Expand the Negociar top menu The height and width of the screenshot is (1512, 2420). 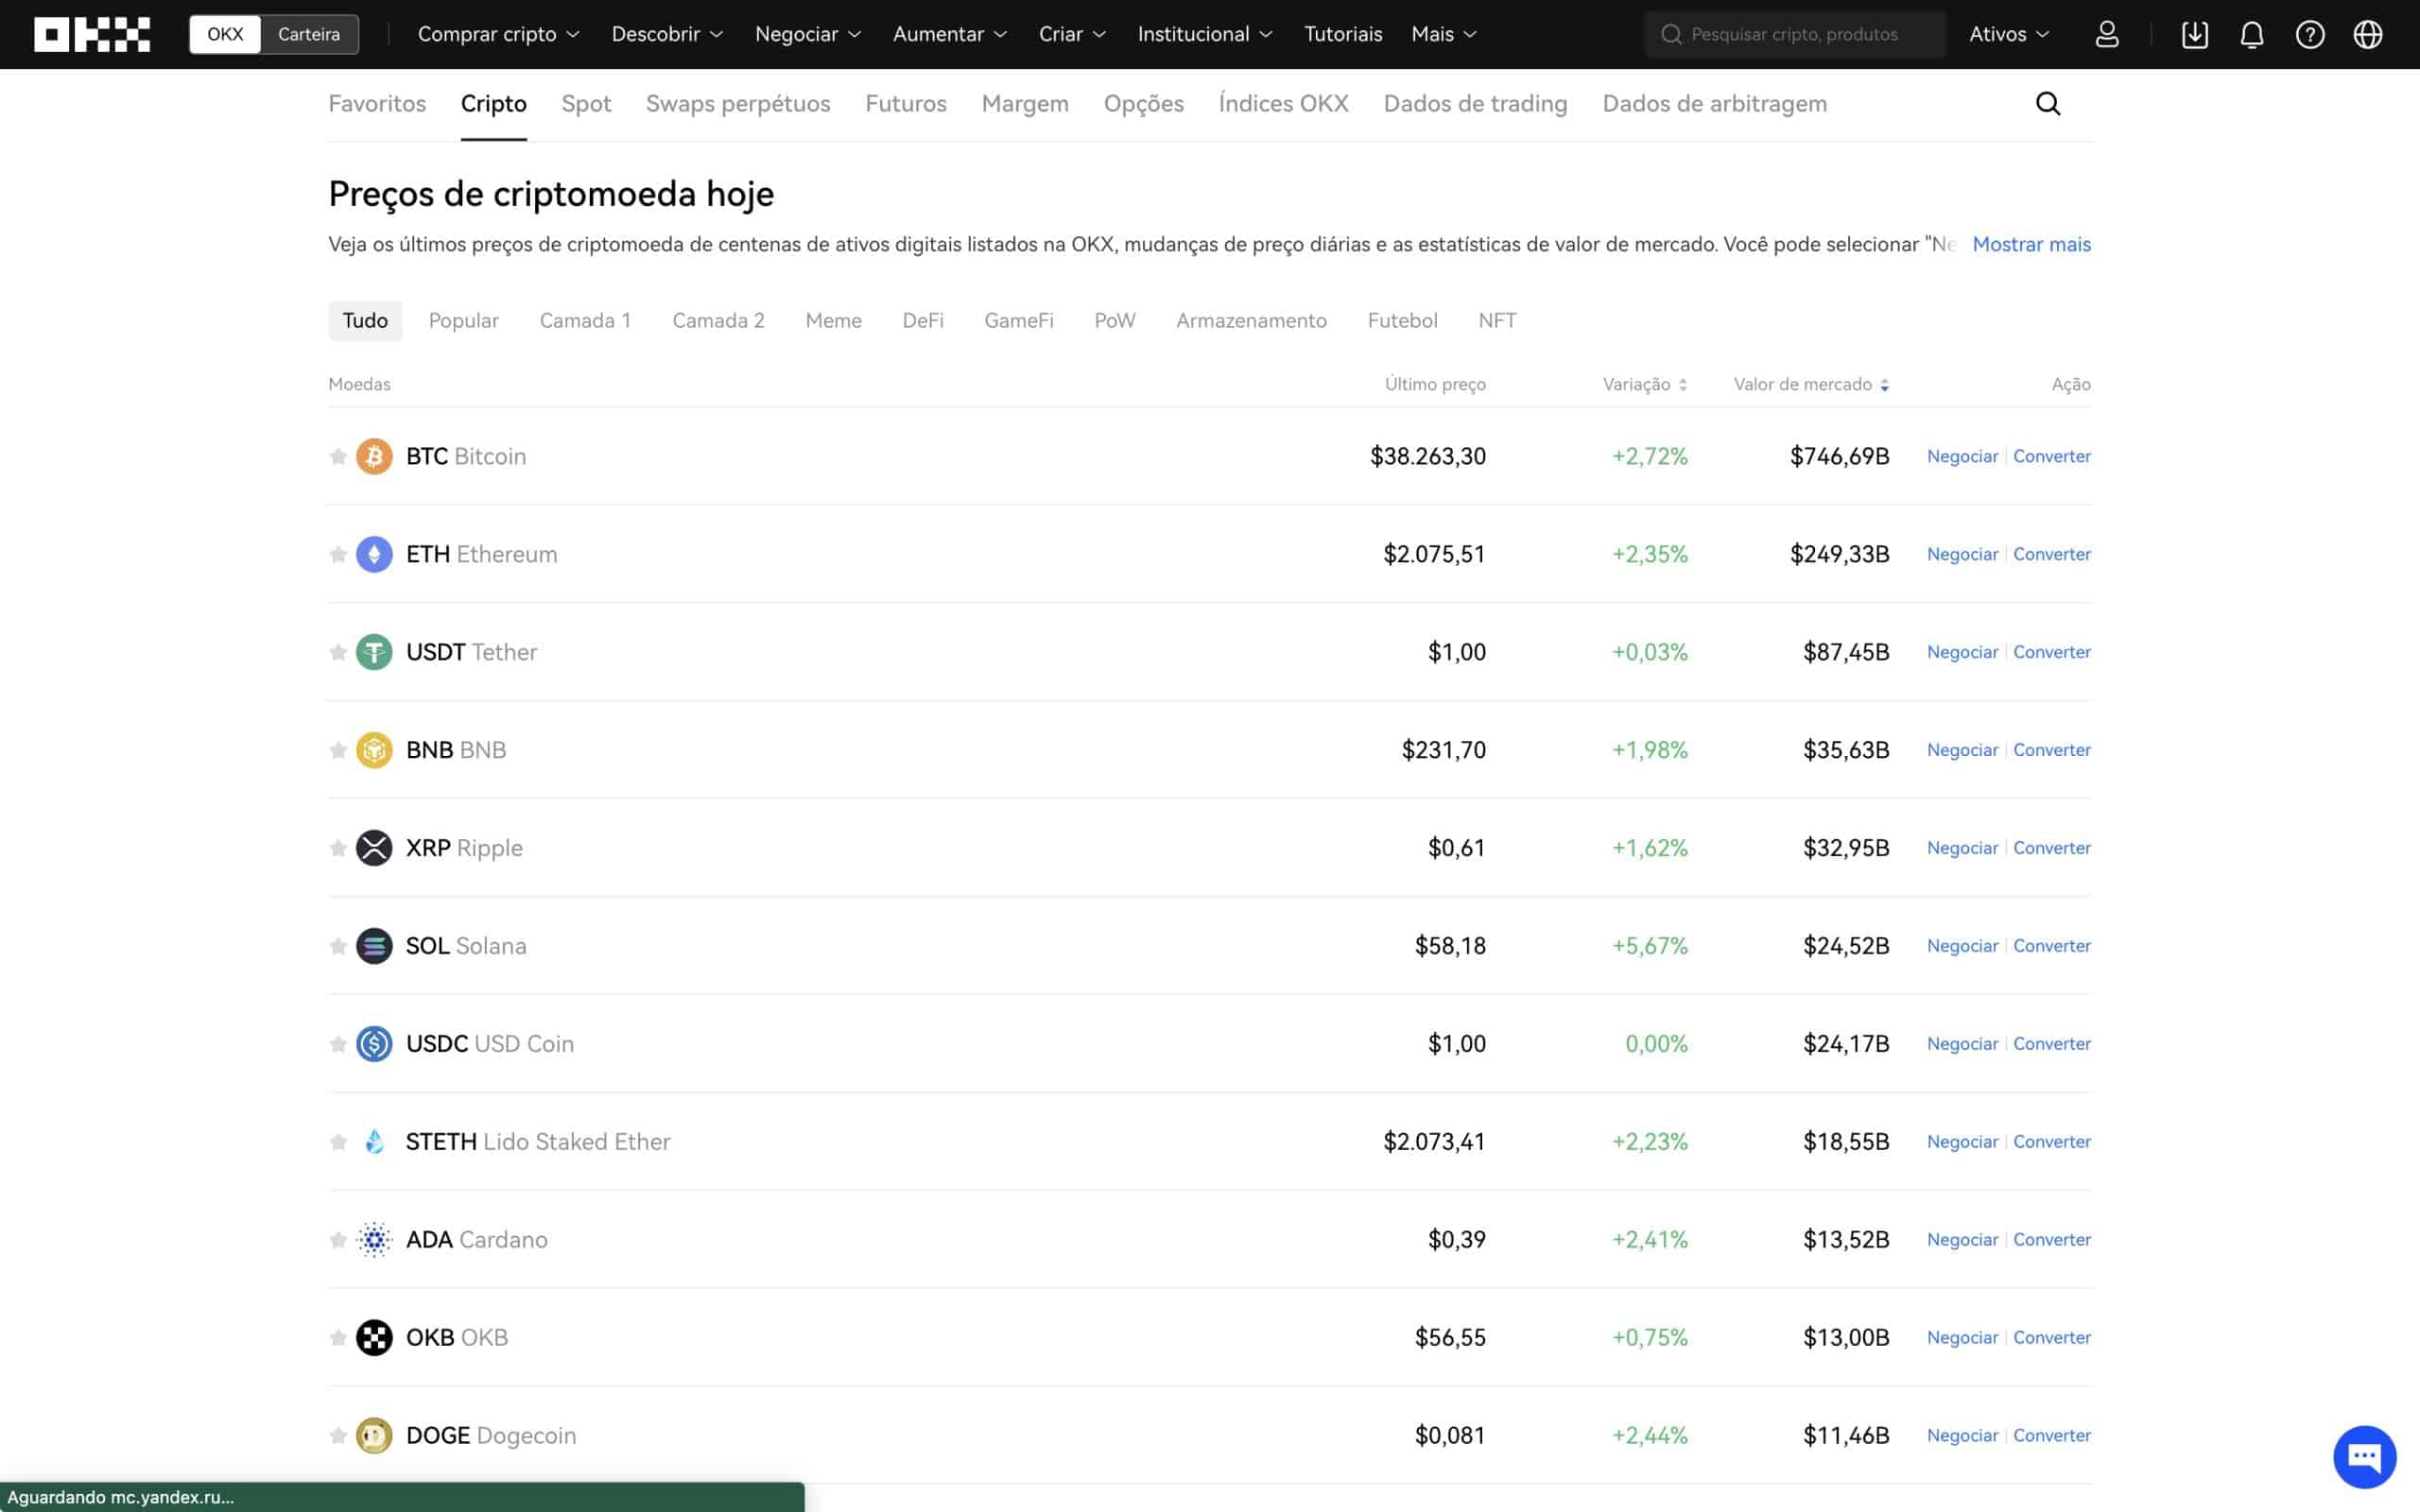click(808, 34)
